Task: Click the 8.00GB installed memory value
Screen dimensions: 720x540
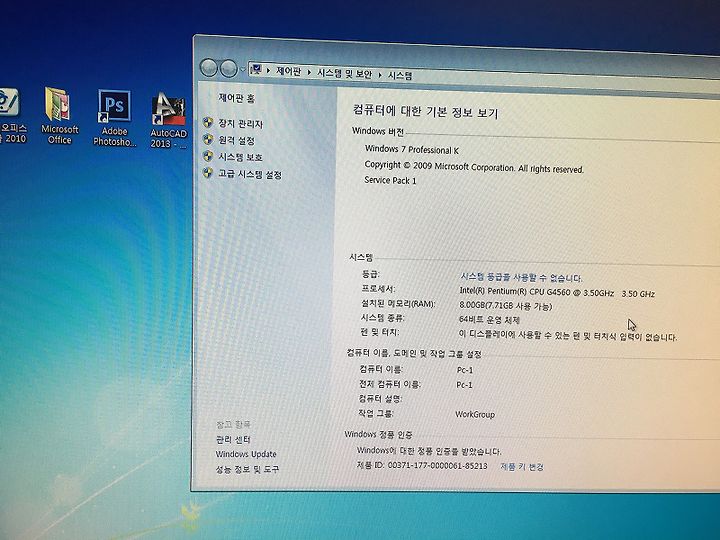Action: [506, 306]
